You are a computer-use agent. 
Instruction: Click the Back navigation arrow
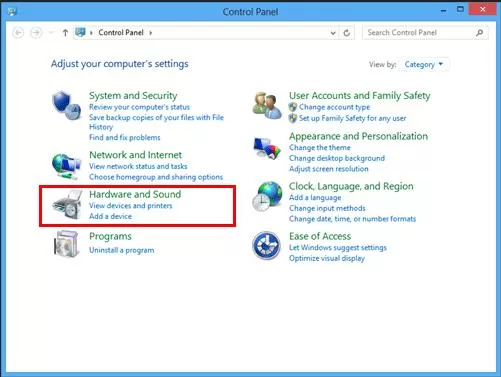point(18,33)
